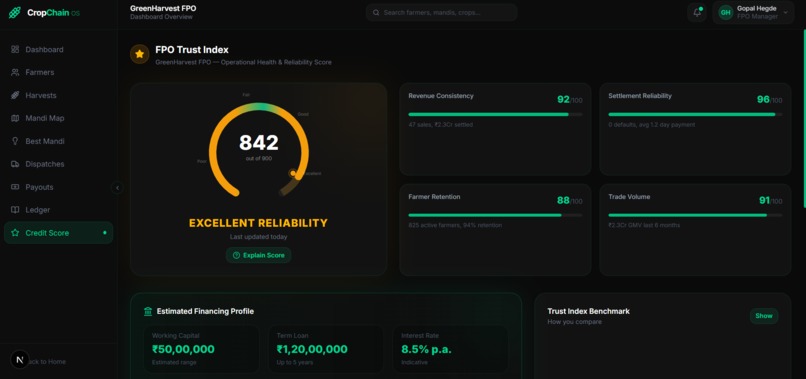The height and width of the screenshot is (379, 806).
Task: Select Best Mandi in the sidebar
Action: pyautogui.click(x=58, y=141)
